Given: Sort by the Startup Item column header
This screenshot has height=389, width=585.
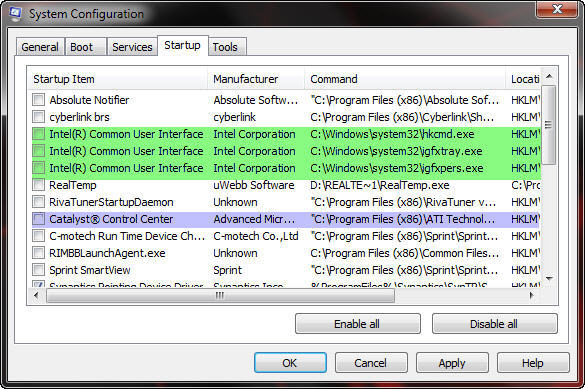Looking at the screenshot, I should [x=118, y=79].
